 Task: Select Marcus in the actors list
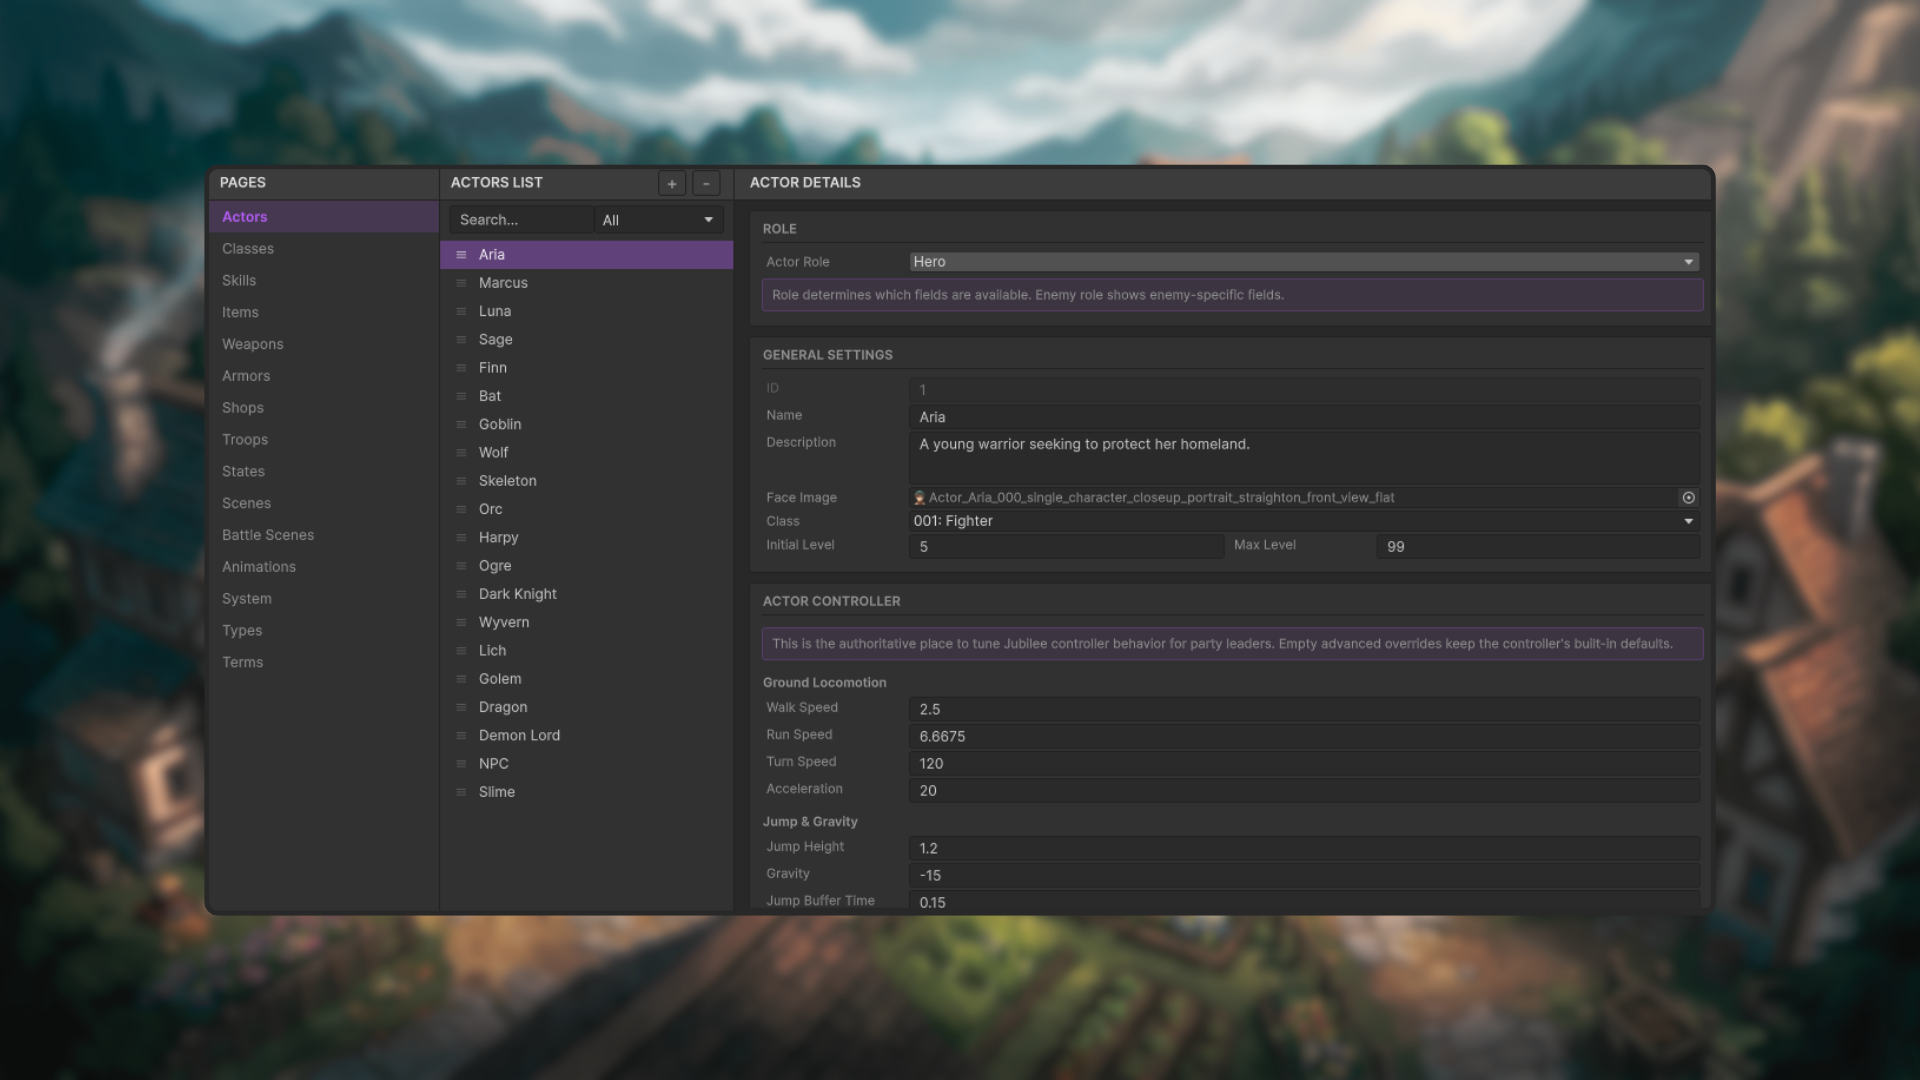[586, 283]
